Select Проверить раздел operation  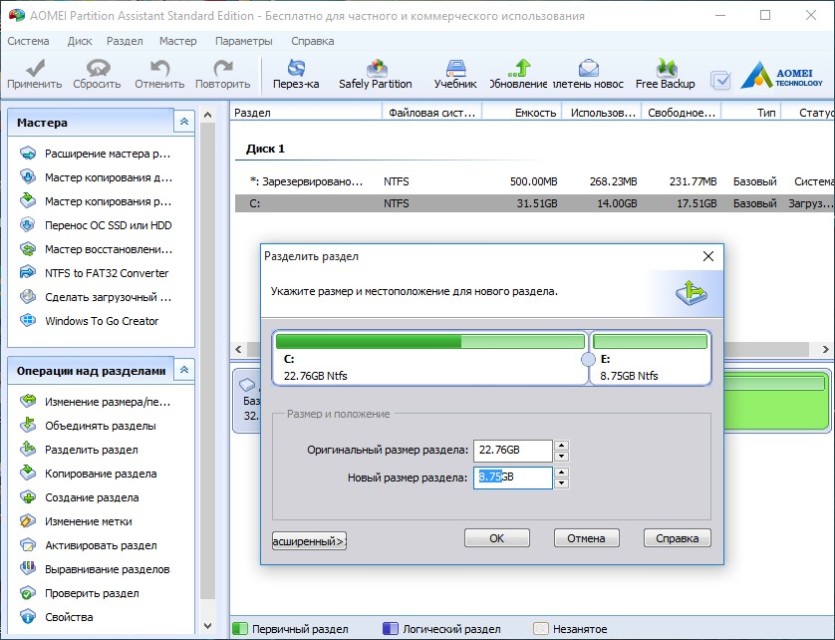point(79,593)
